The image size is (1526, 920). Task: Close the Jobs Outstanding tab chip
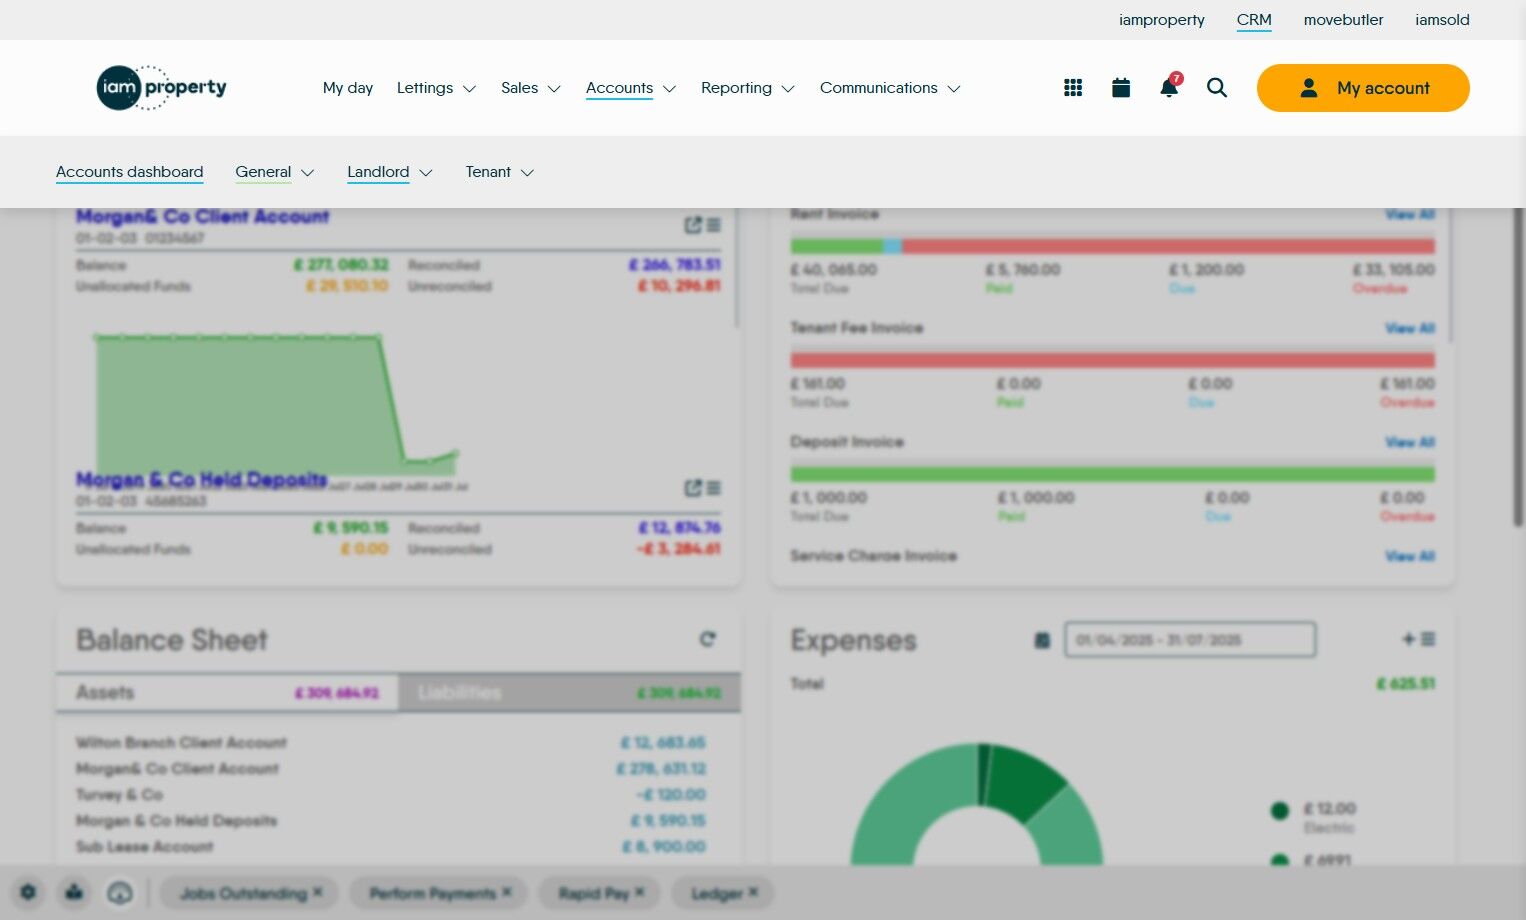[x=318, y=892]
